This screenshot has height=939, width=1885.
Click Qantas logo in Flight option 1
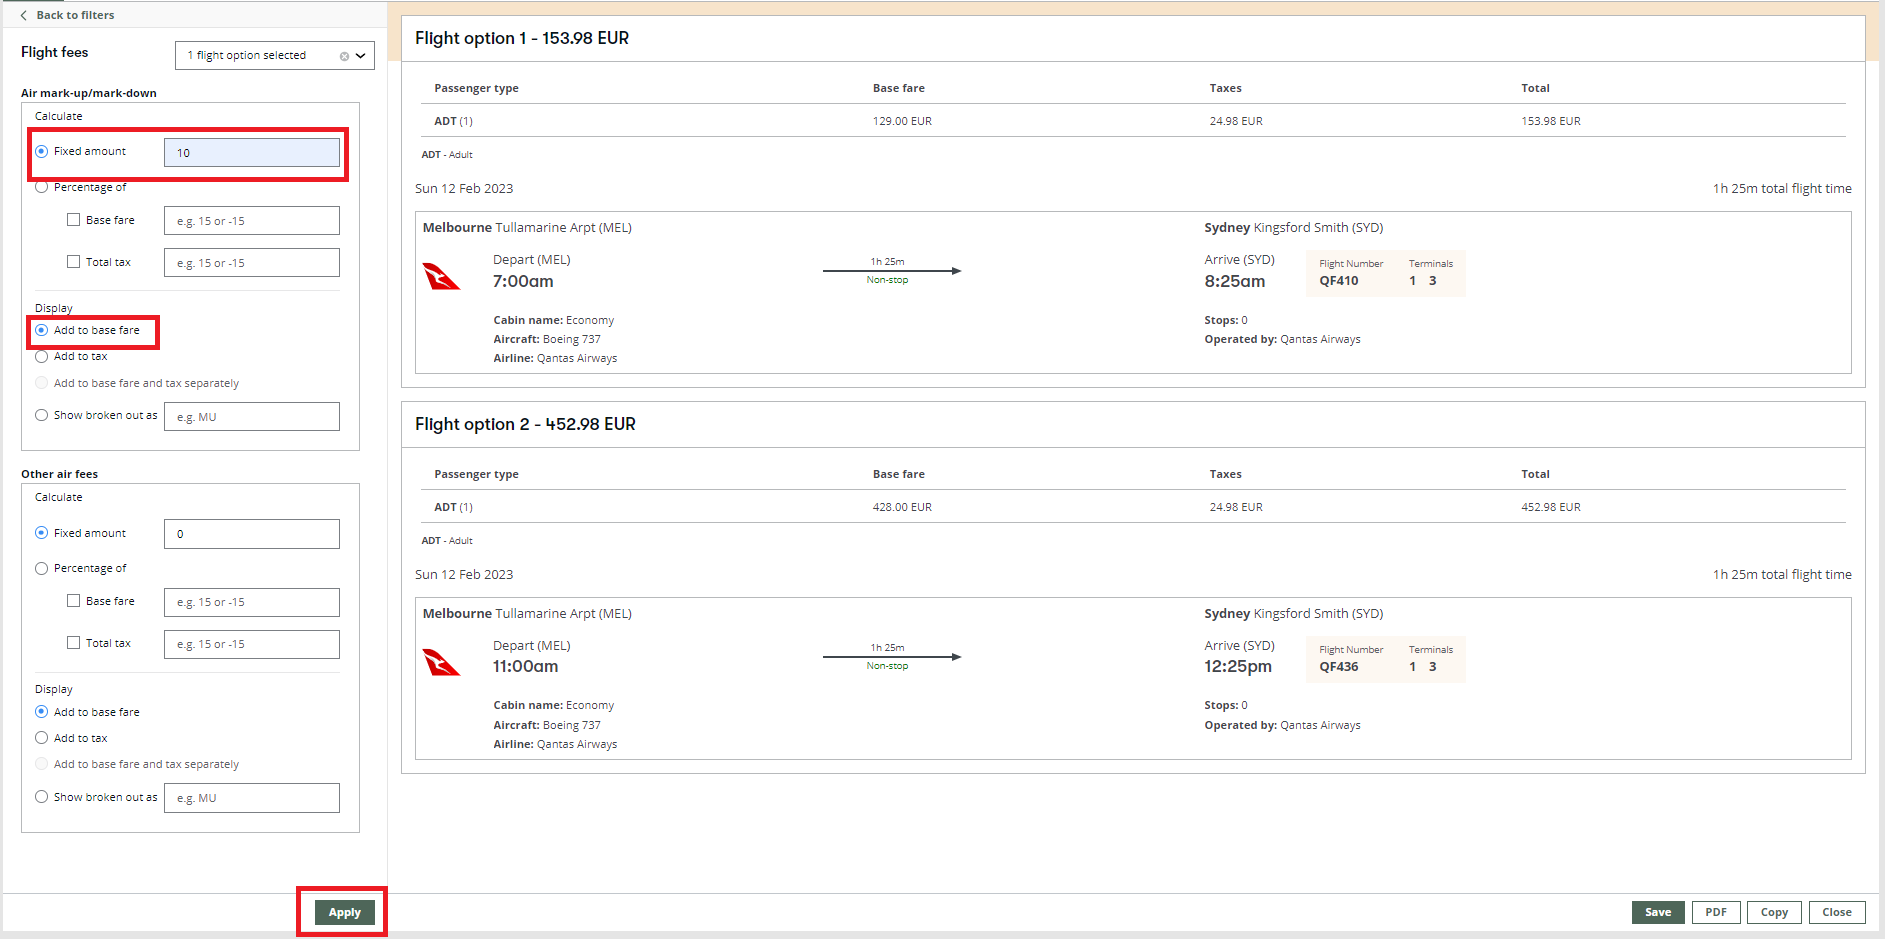441,276
